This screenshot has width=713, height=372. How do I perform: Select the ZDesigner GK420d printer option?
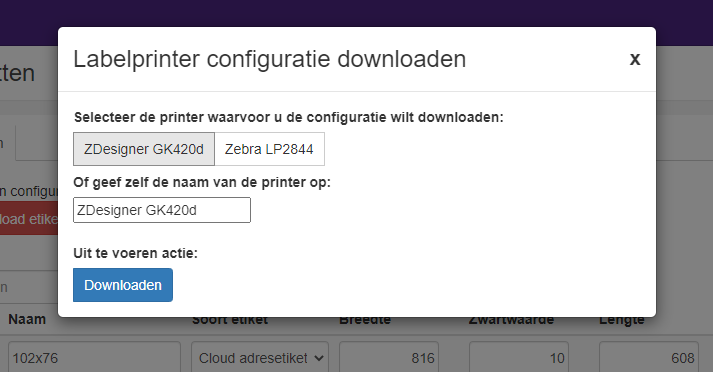click(144, 149)
